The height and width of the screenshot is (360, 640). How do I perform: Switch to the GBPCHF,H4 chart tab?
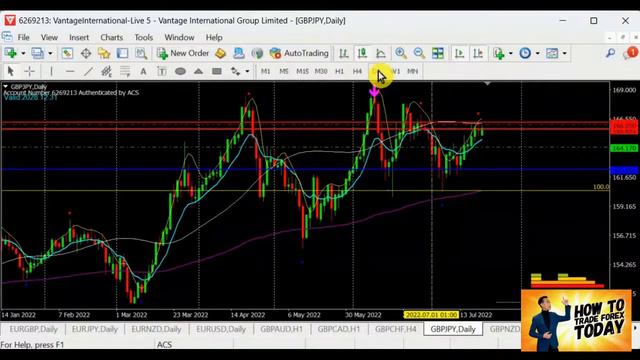(396, 329)
